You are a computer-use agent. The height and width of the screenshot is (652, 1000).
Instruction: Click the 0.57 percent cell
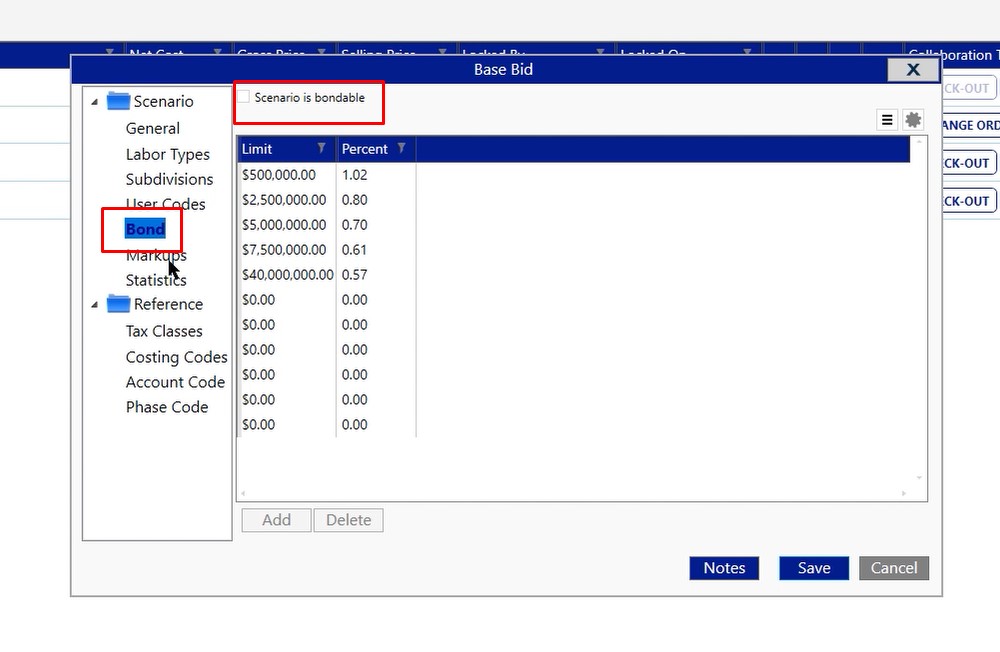point(355,274)
